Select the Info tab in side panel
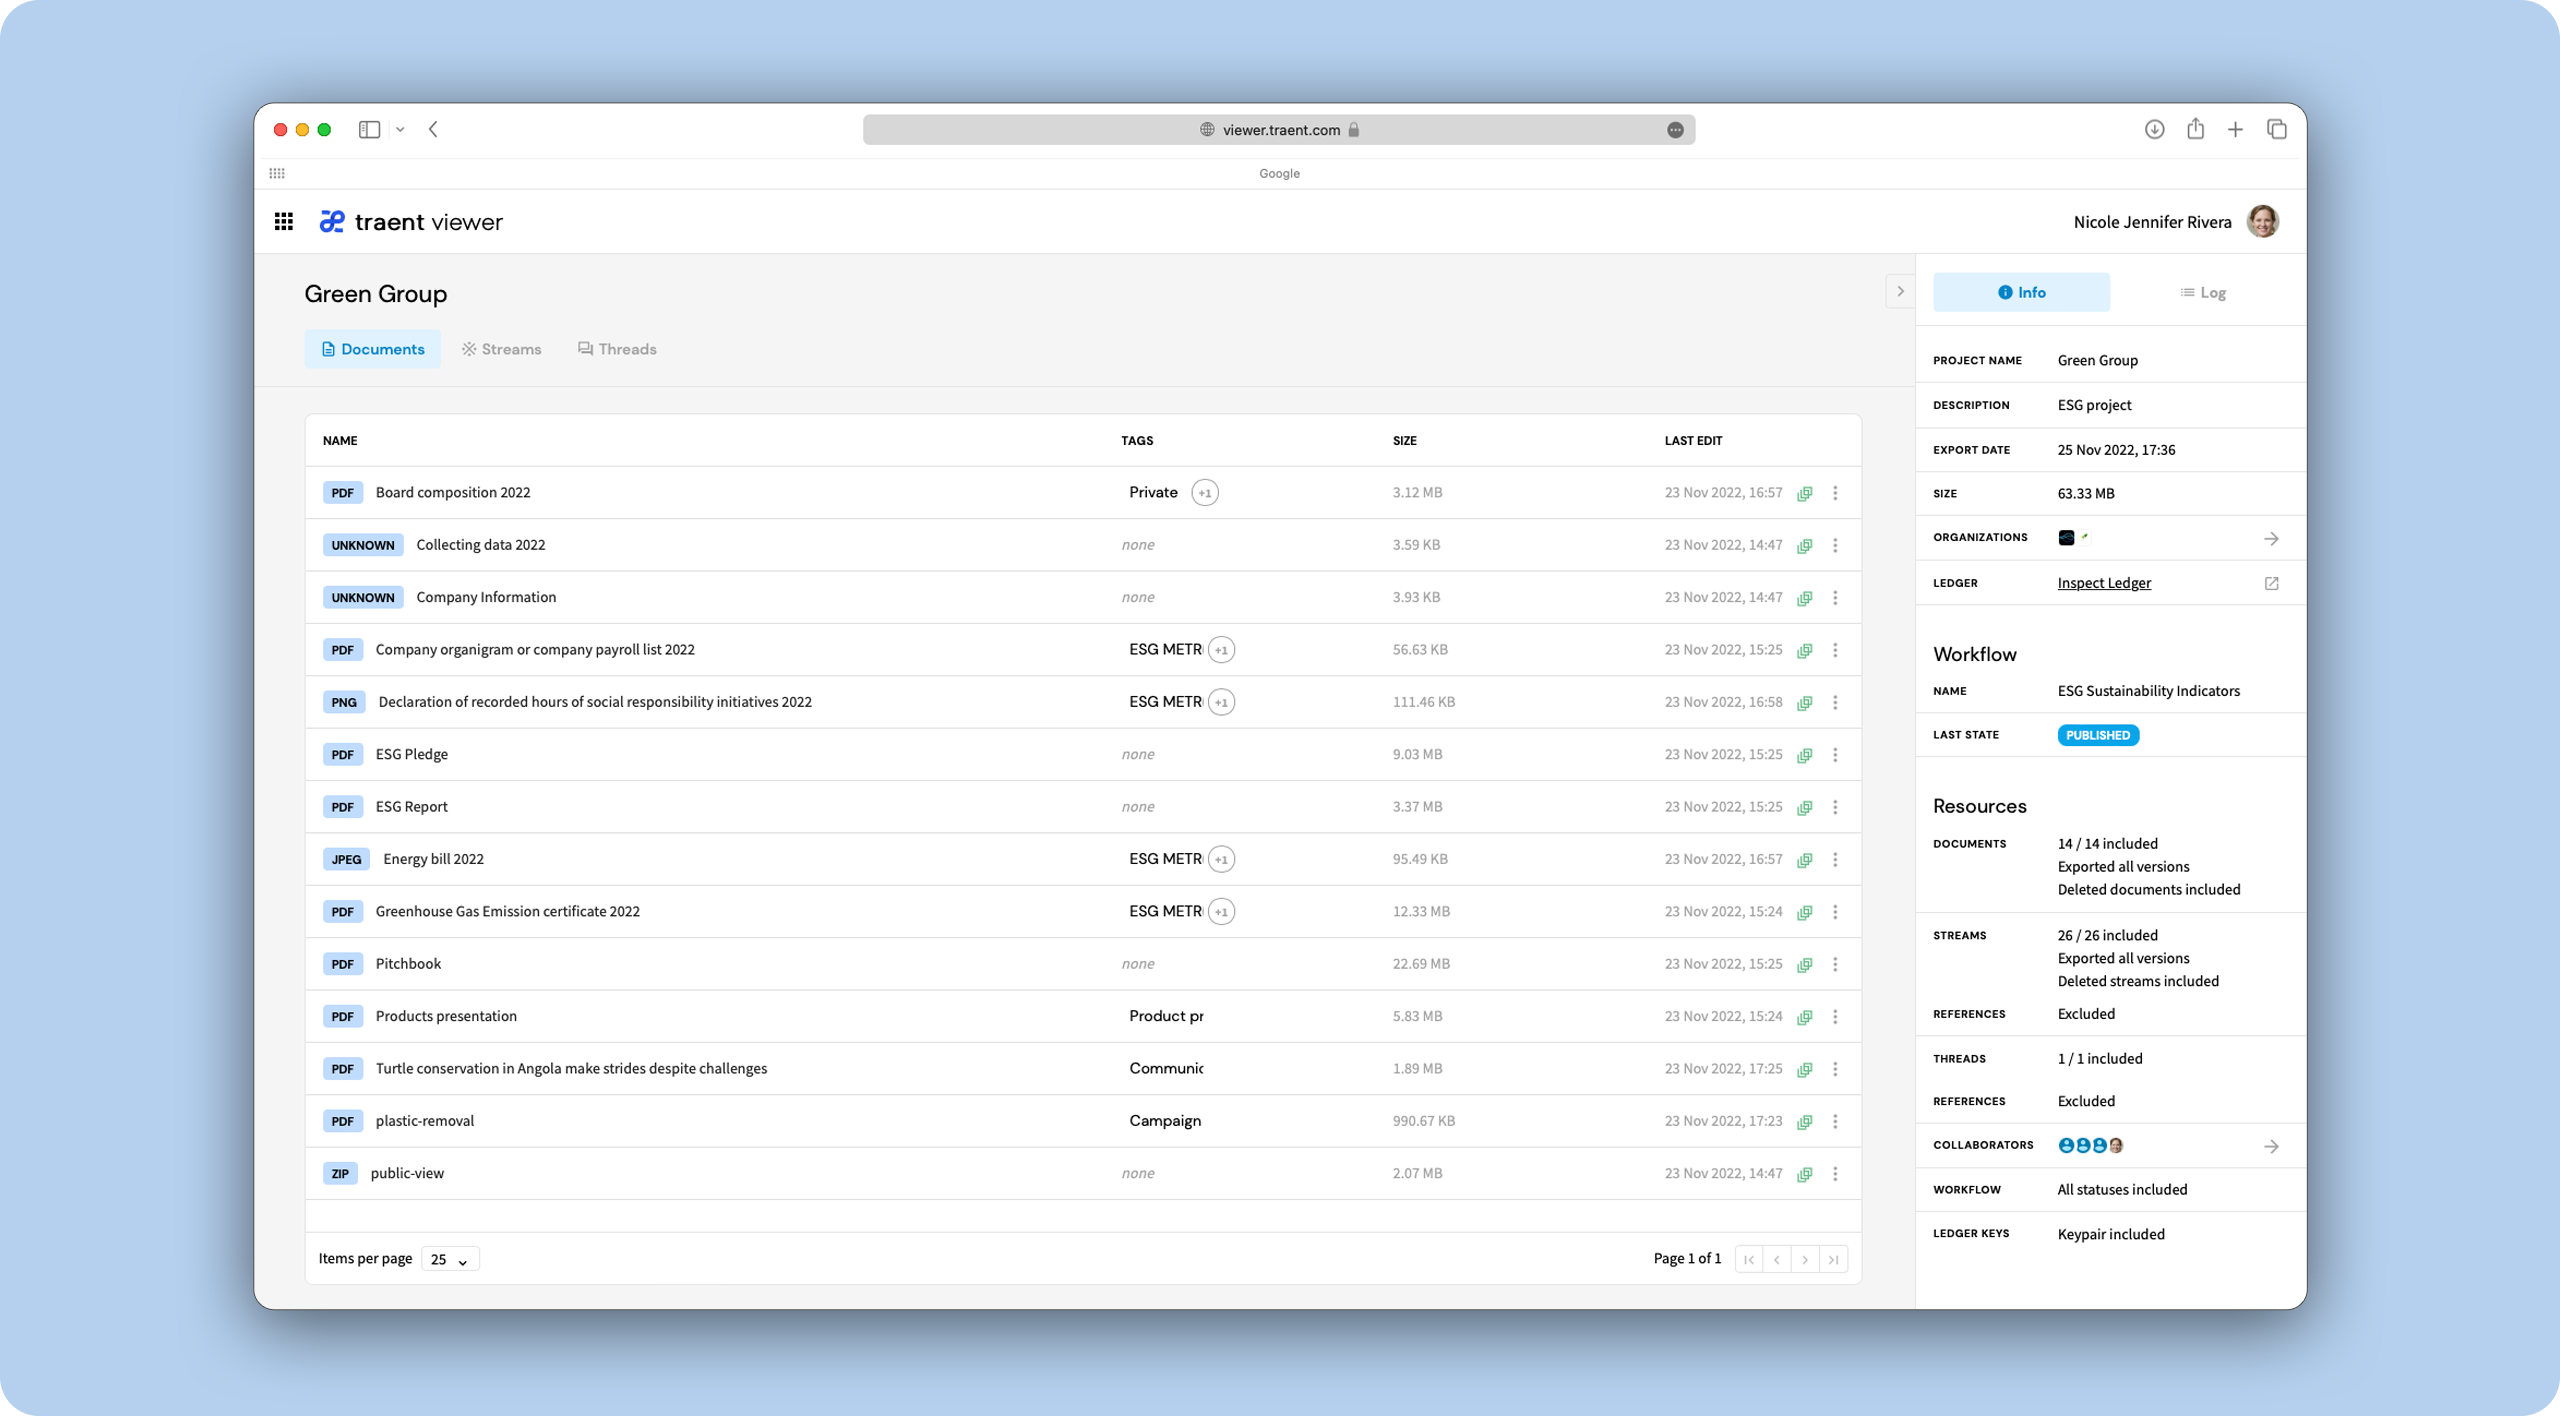2560x1416 pixels. pyautogui.click(x=2021, y=292)
